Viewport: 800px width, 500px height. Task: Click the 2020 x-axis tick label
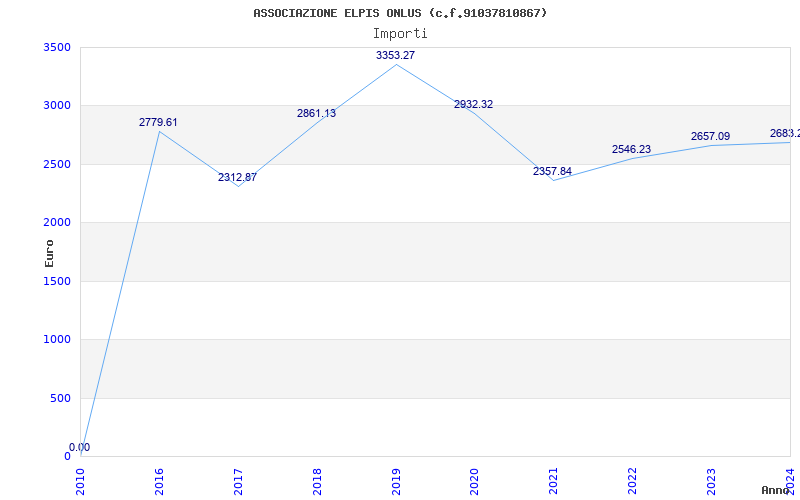474,481
